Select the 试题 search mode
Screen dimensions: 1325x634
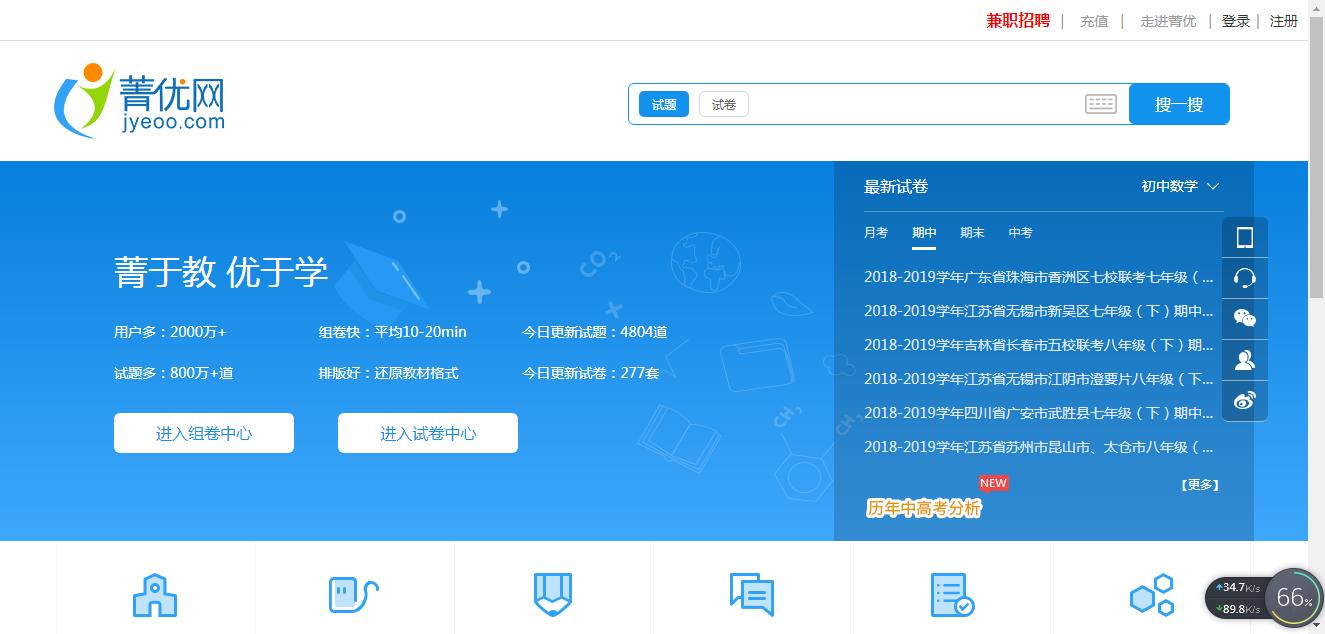[x=663, y=103]
